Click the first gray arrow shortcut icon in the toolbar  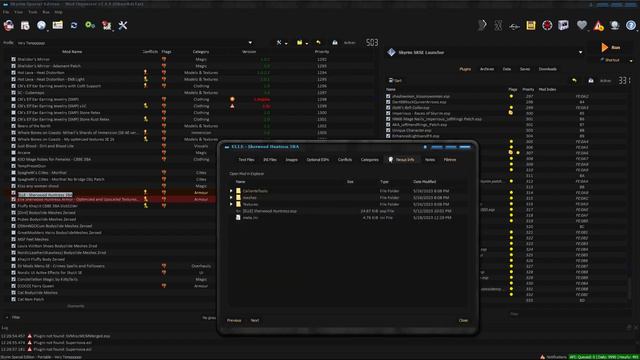[482, 25]
